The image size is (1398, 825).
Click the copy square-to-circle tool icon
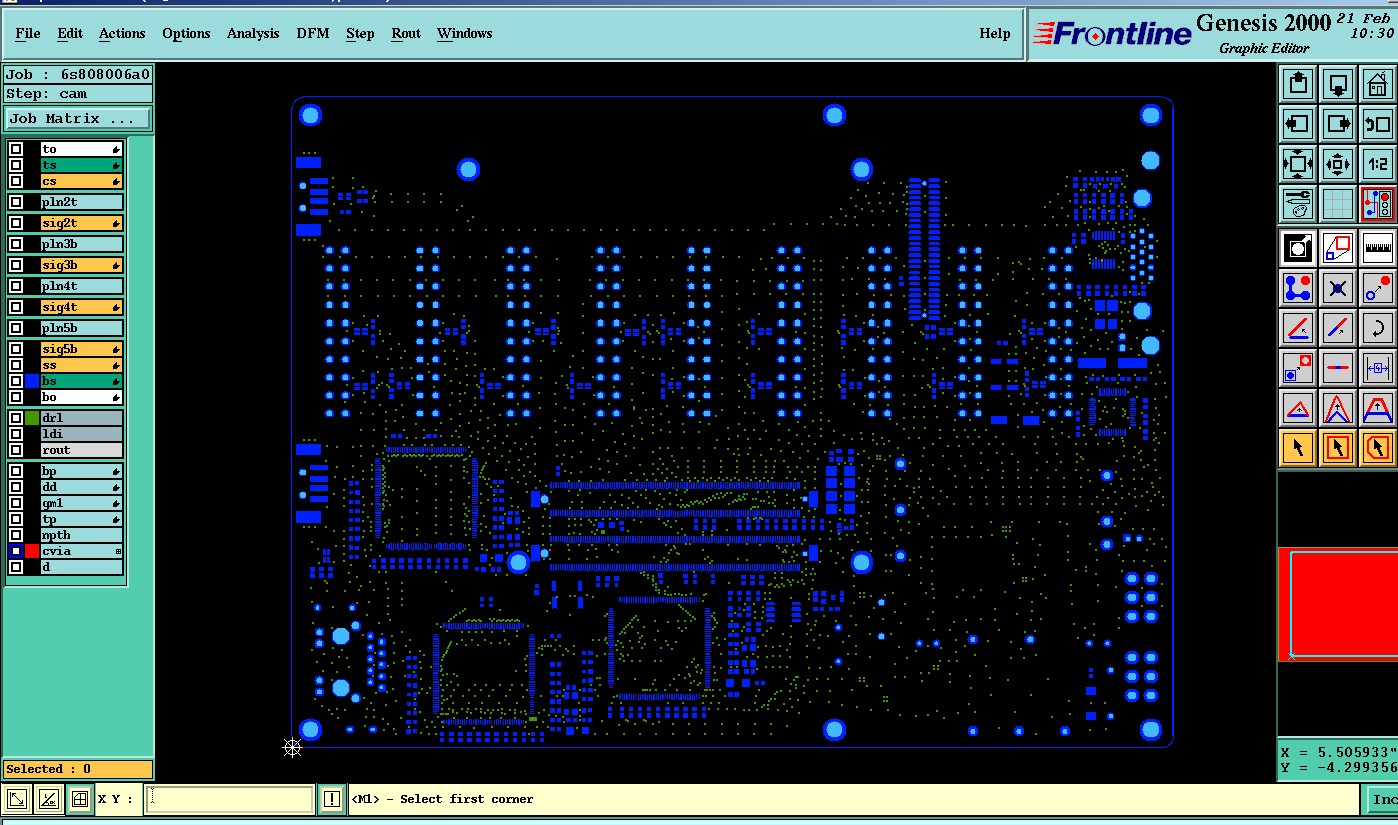coord(1298,368)
